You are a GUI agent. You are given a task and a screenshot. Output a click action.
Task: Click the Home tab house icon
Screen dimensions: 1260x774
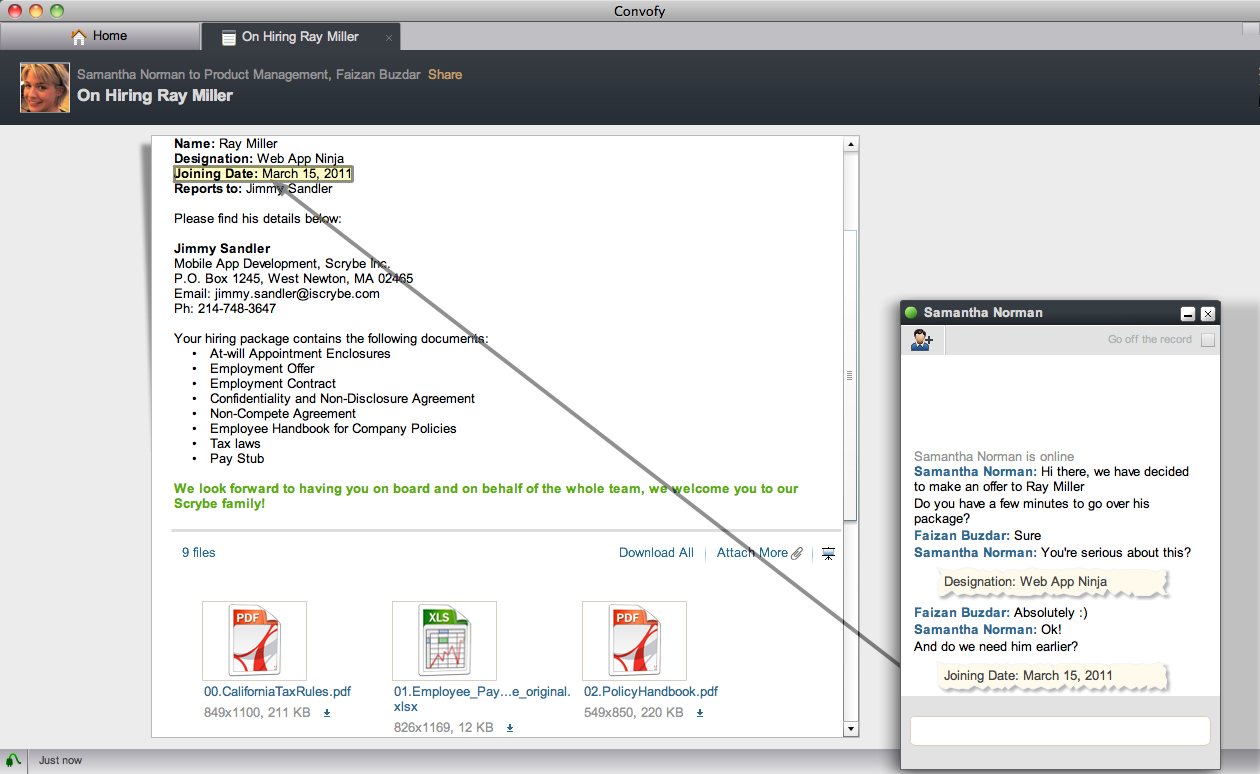79,36
